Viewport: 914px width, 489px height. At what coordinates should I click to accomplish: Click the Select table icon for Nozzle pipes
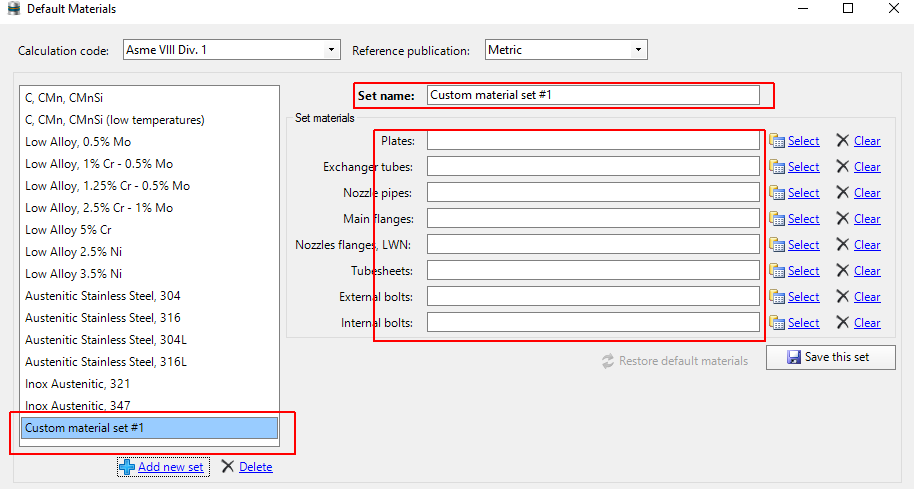(x=776, y=192)
